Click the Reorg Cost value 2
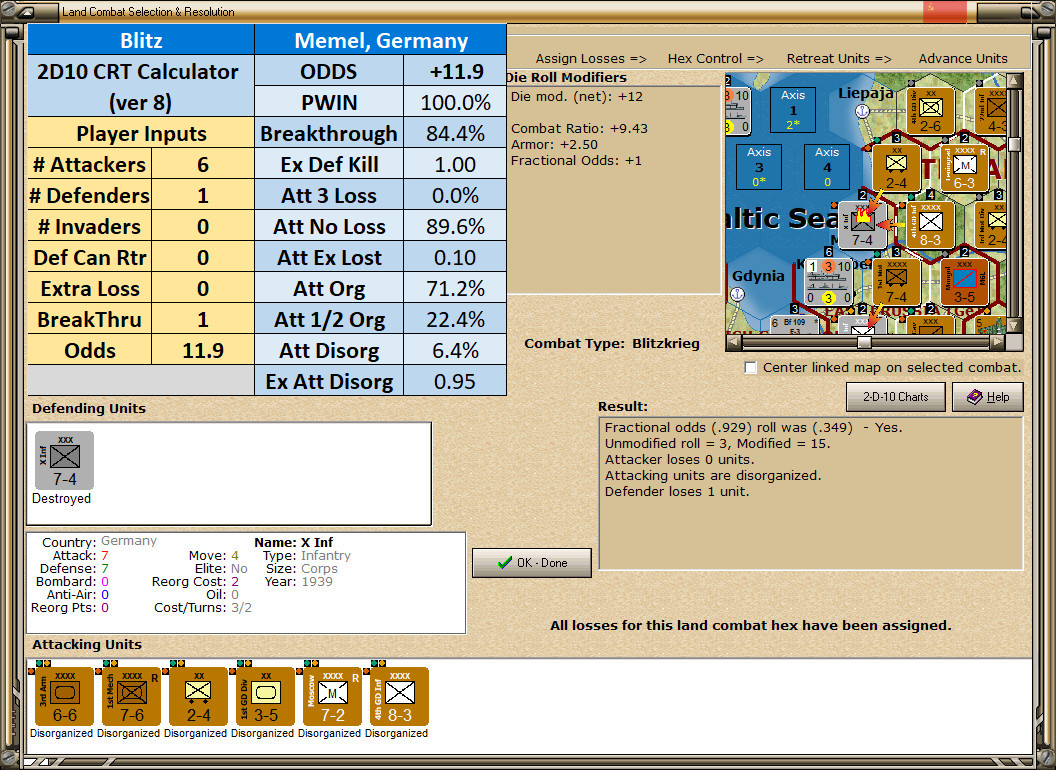Viewport: 1056px width, 770px height. [x=234, y=581]
